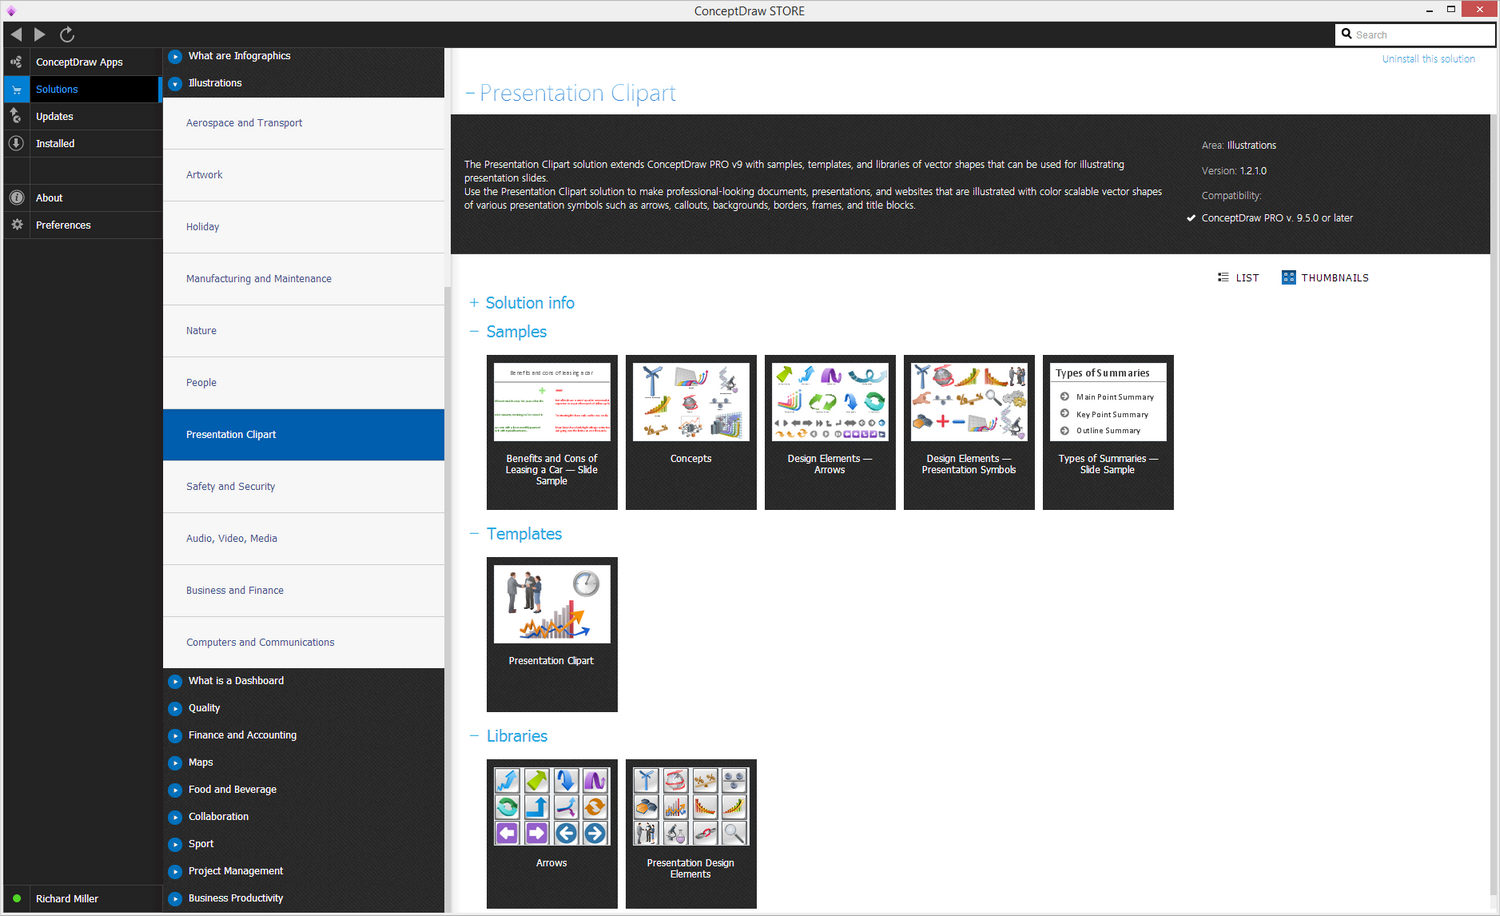
Task: Expand the Collaboration category
Action: (175, 817)
